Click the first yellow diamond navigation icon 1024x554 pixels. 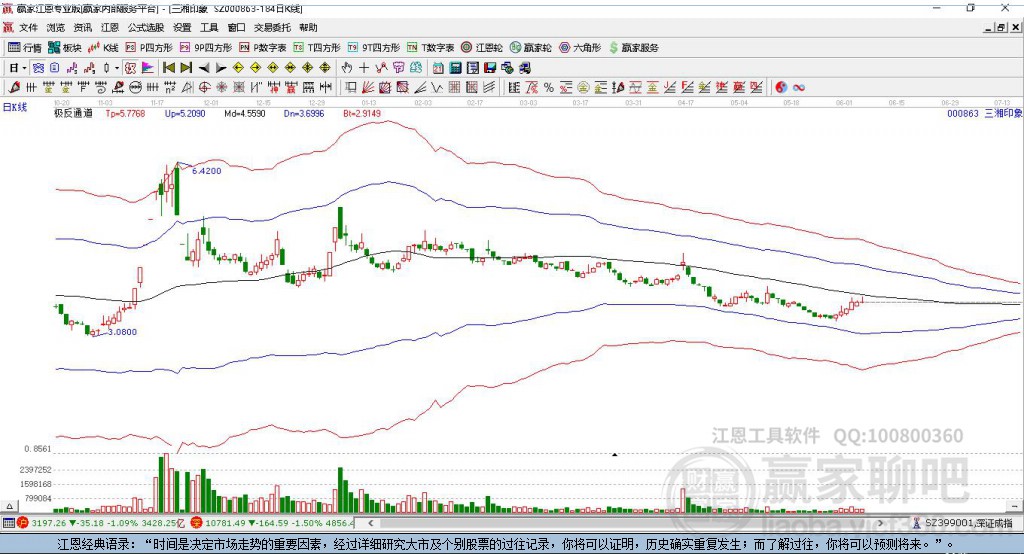tap(238, 68)
